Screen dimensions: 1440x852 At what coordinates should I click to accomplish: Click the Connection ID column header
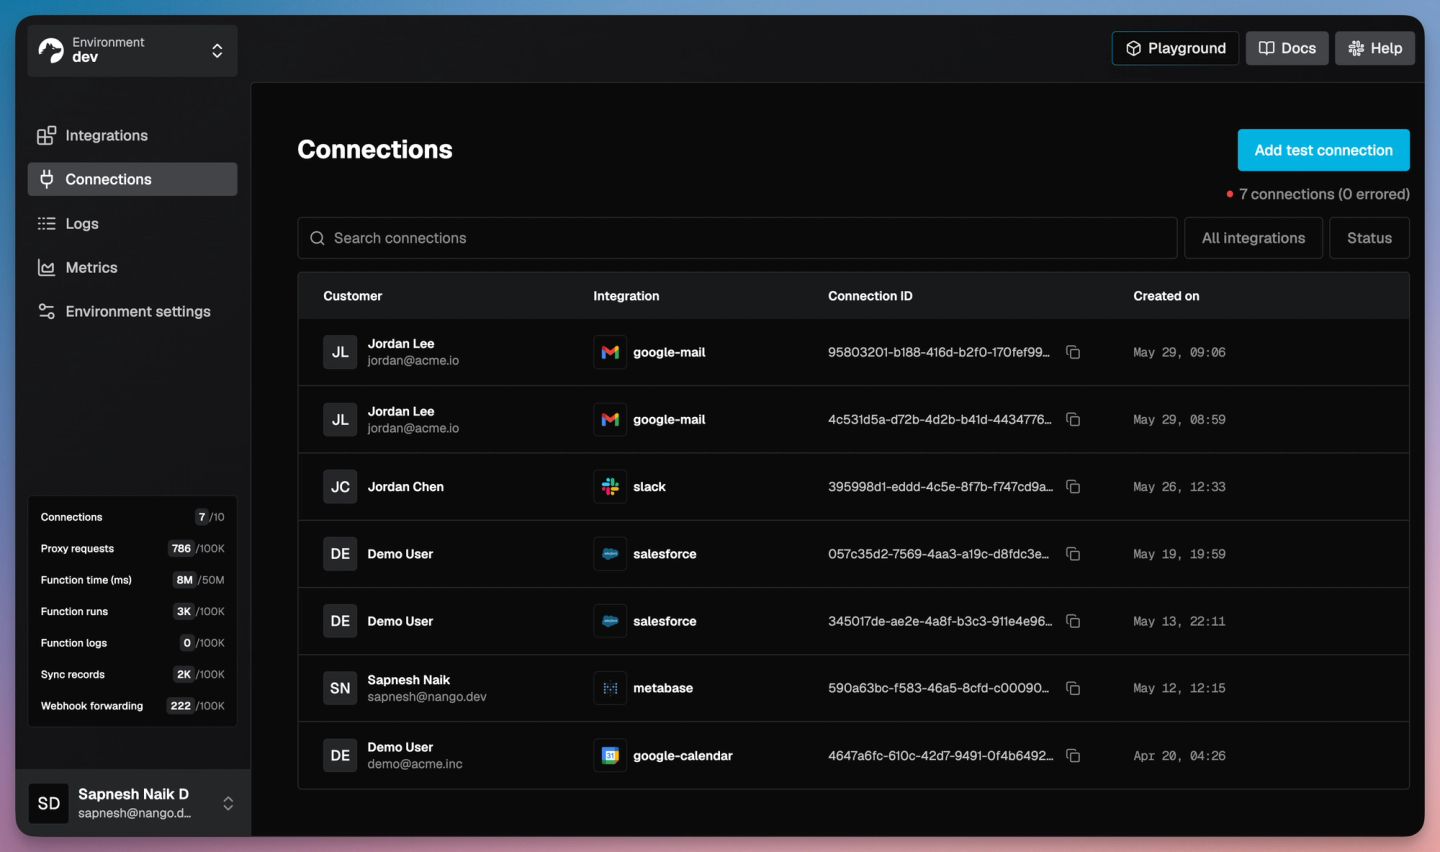point(870,296)
